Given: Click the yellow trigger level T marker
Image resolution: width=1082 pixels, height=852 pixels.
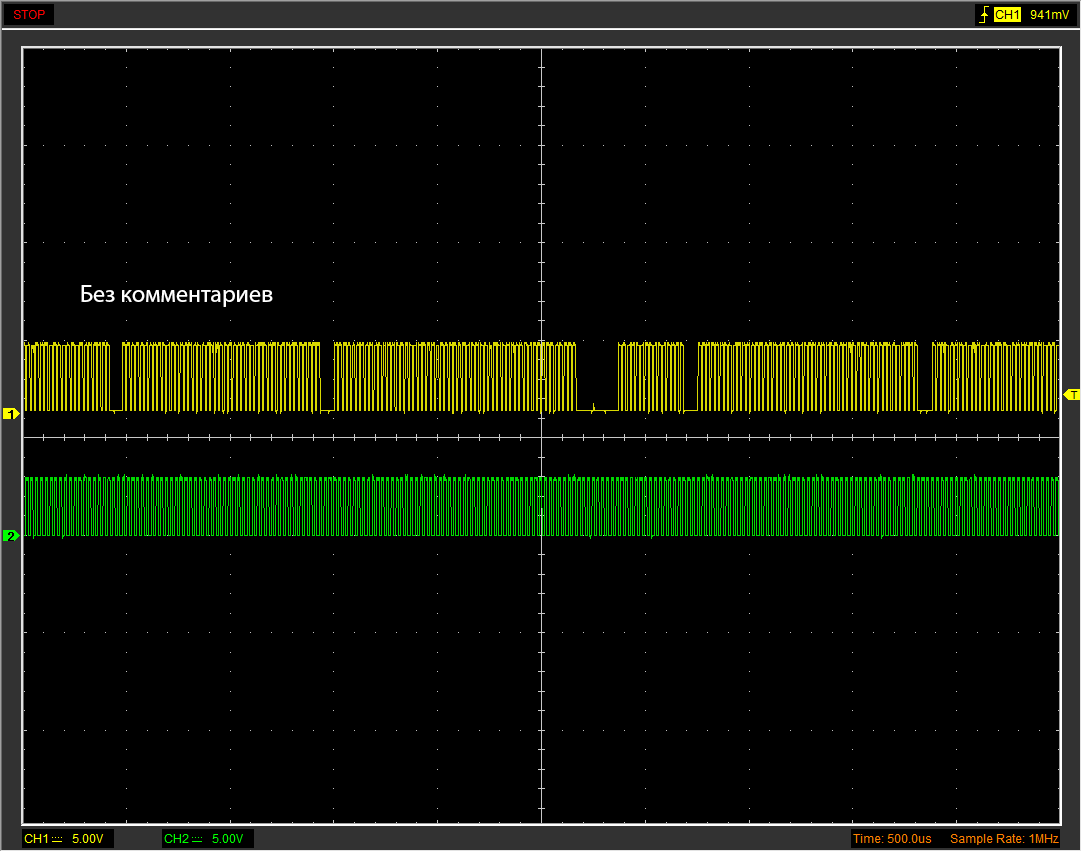Looking at the screenshot, I should pyautogui.click(x=1072, y=395).
